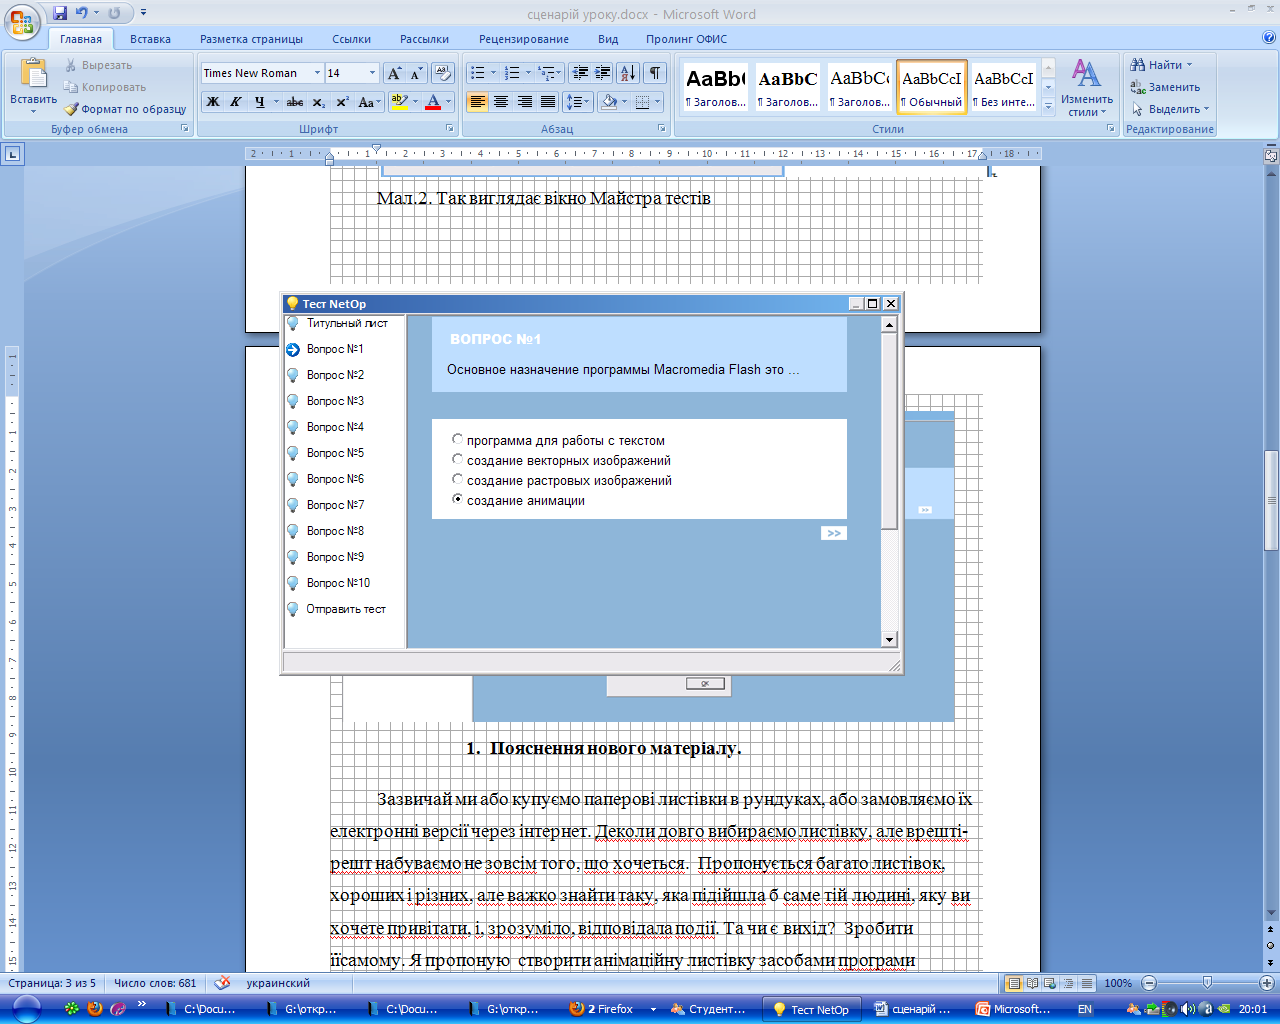The height and width of the screenshot is (1024, 1280).
Task: Go to next question with >> button
Action: [834, 533]
